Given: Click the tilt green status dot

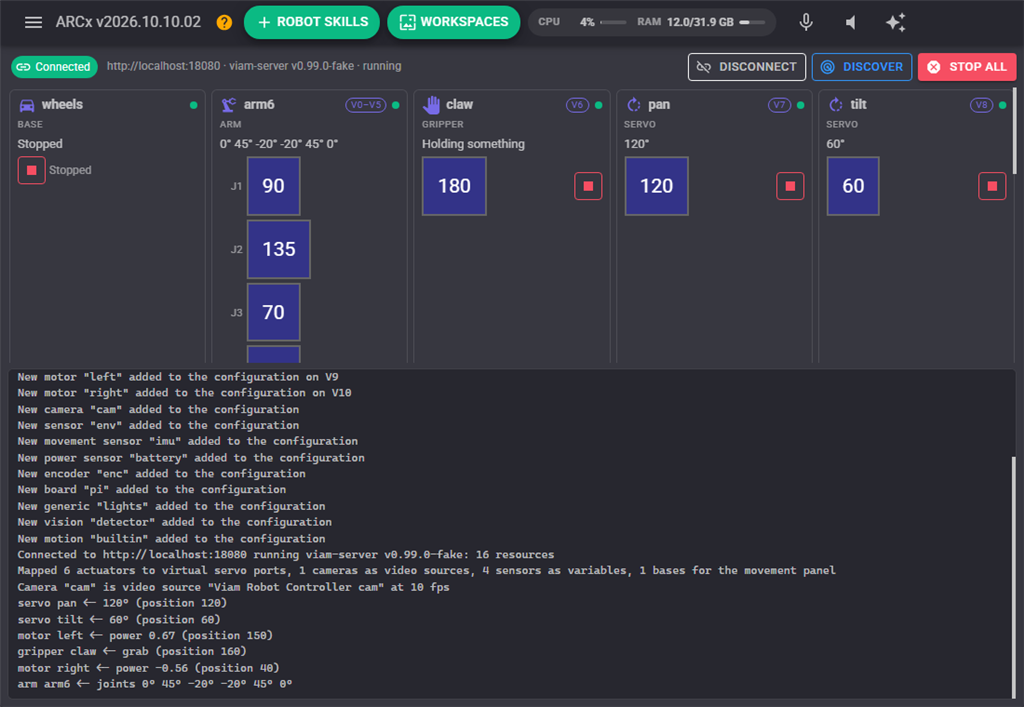Looking at the screenshot, I should pyautogui.click(x=1002, y=105).
